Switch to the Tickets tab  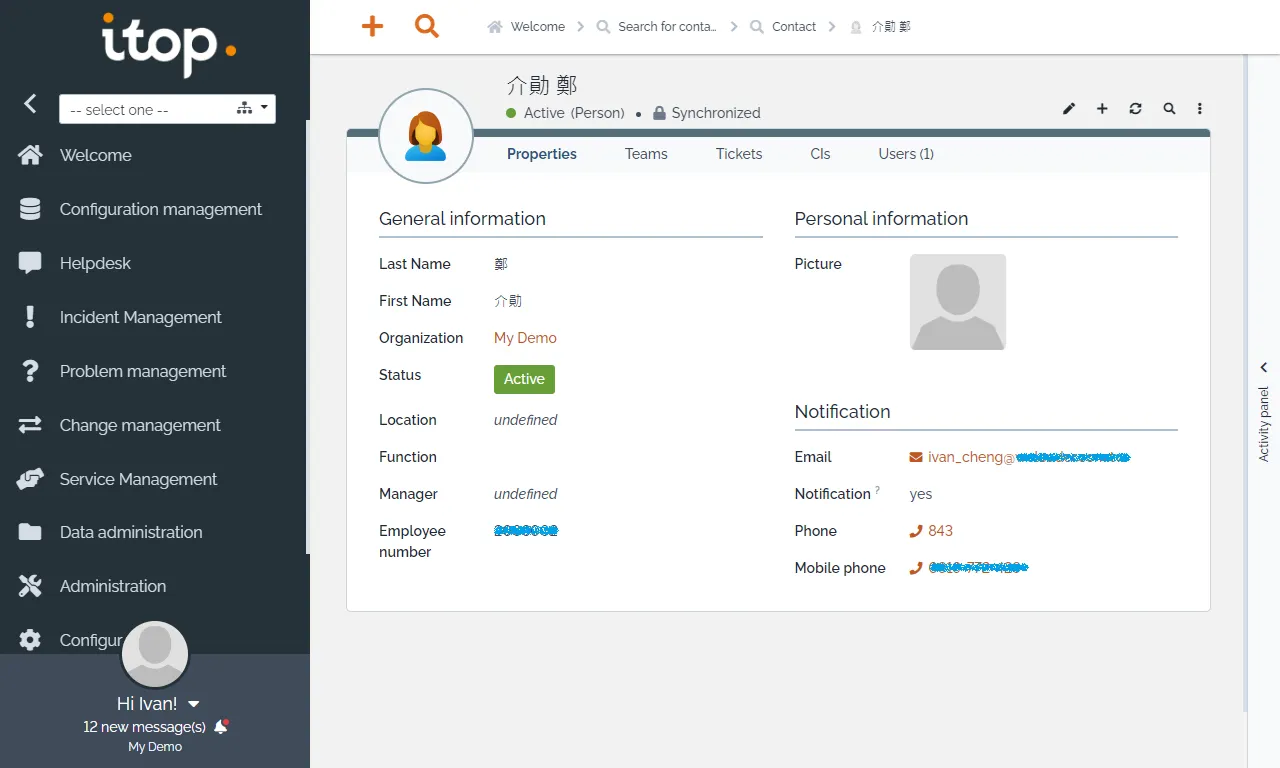(739, 154)
